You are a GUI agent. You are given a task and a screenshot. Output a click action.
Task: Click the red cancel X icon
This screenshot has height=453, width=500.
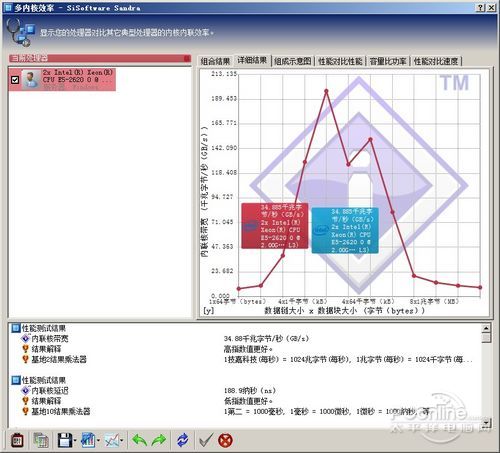[225, 440]
